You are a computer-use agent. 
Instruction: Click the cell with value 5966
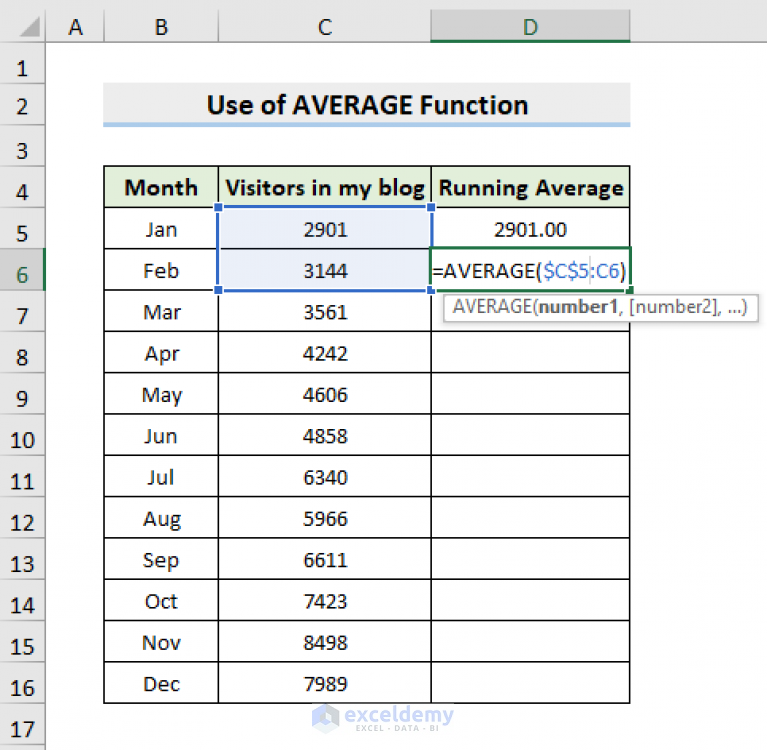point(324,518)
